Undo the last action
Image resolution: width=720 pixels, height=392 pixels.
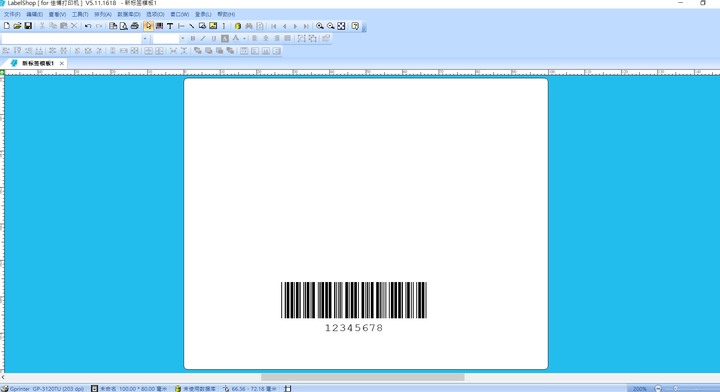[x=88, y=26]
